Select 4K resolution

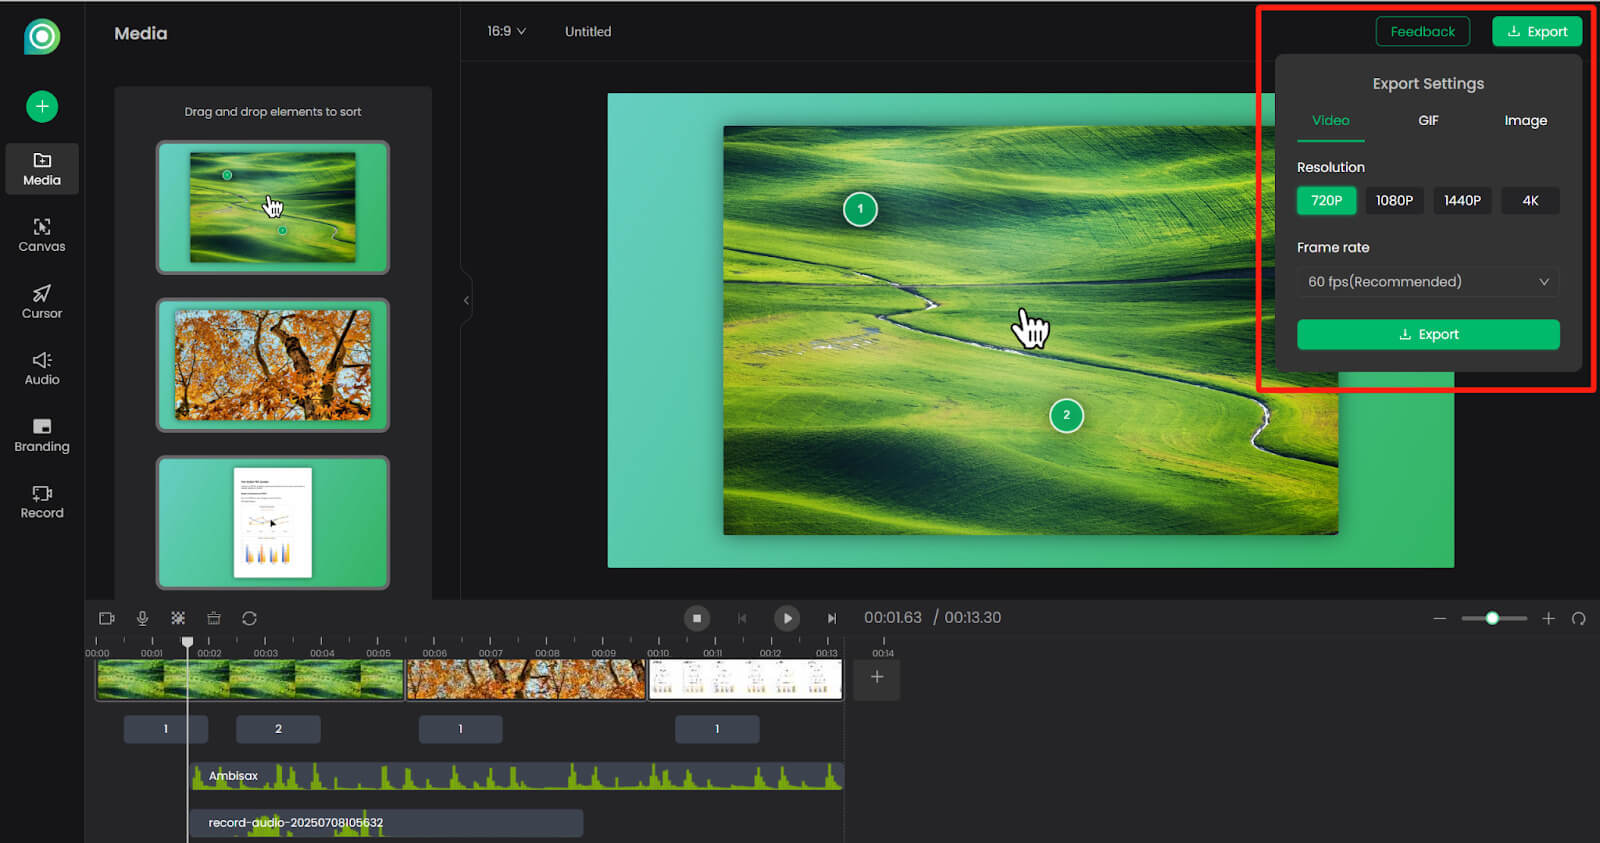pyautogui.click(x=1530, y=200)
